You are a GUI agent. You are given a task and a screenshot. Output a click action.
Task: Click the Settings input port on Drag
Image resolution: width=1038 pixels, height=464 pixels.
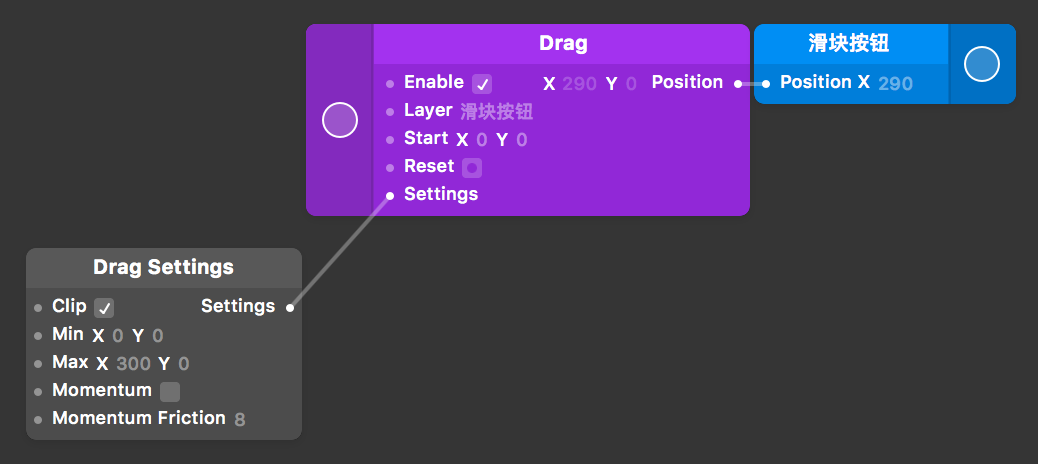(x=390, y=195)
